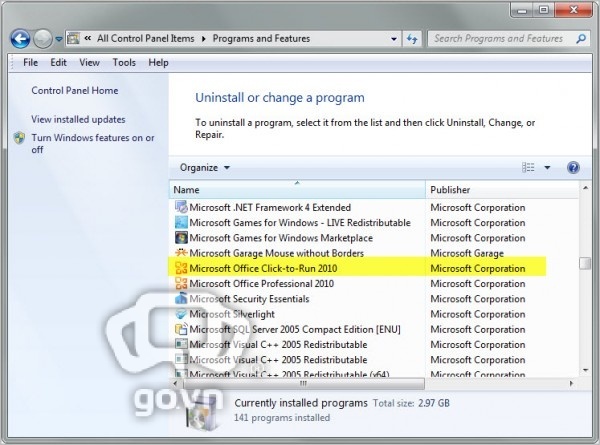Click the refresh button beside address bar

(412, 39)
